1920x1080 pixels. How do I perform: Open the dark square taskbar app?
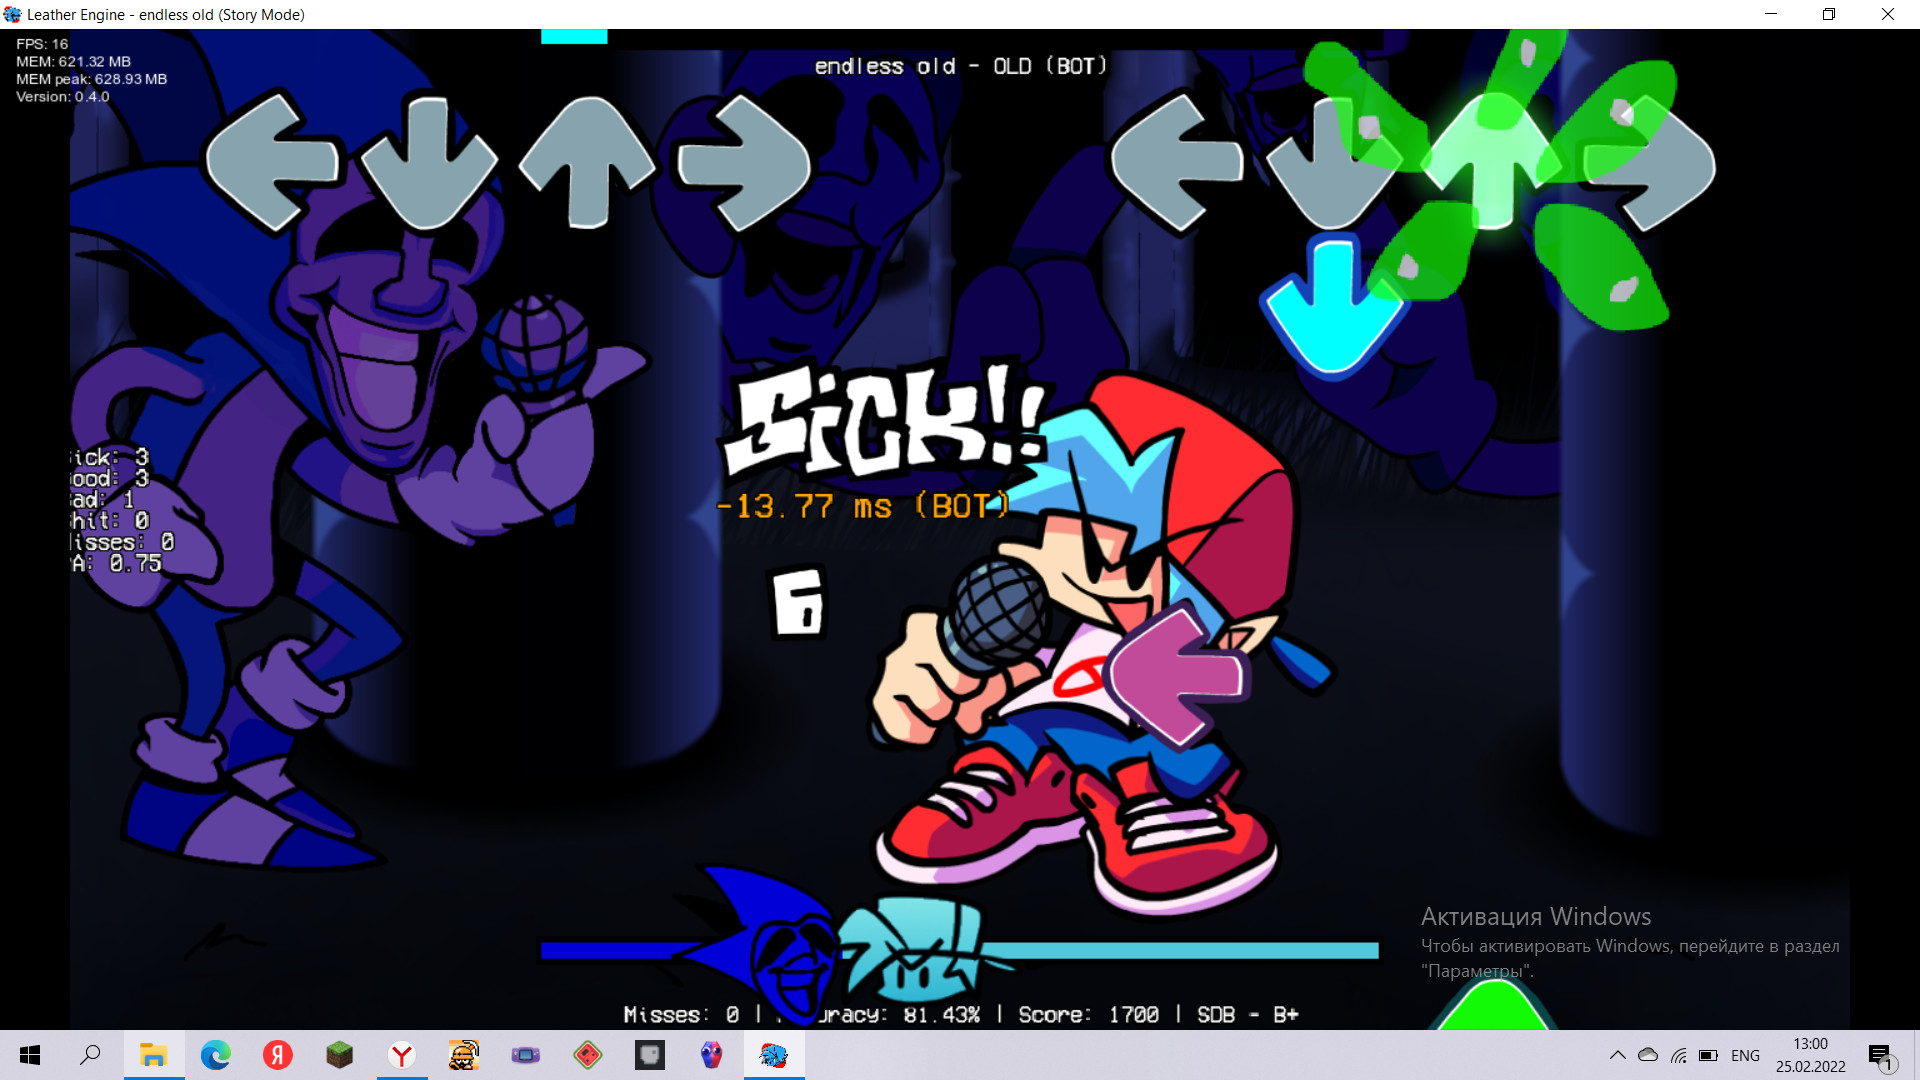point(650,1055)
